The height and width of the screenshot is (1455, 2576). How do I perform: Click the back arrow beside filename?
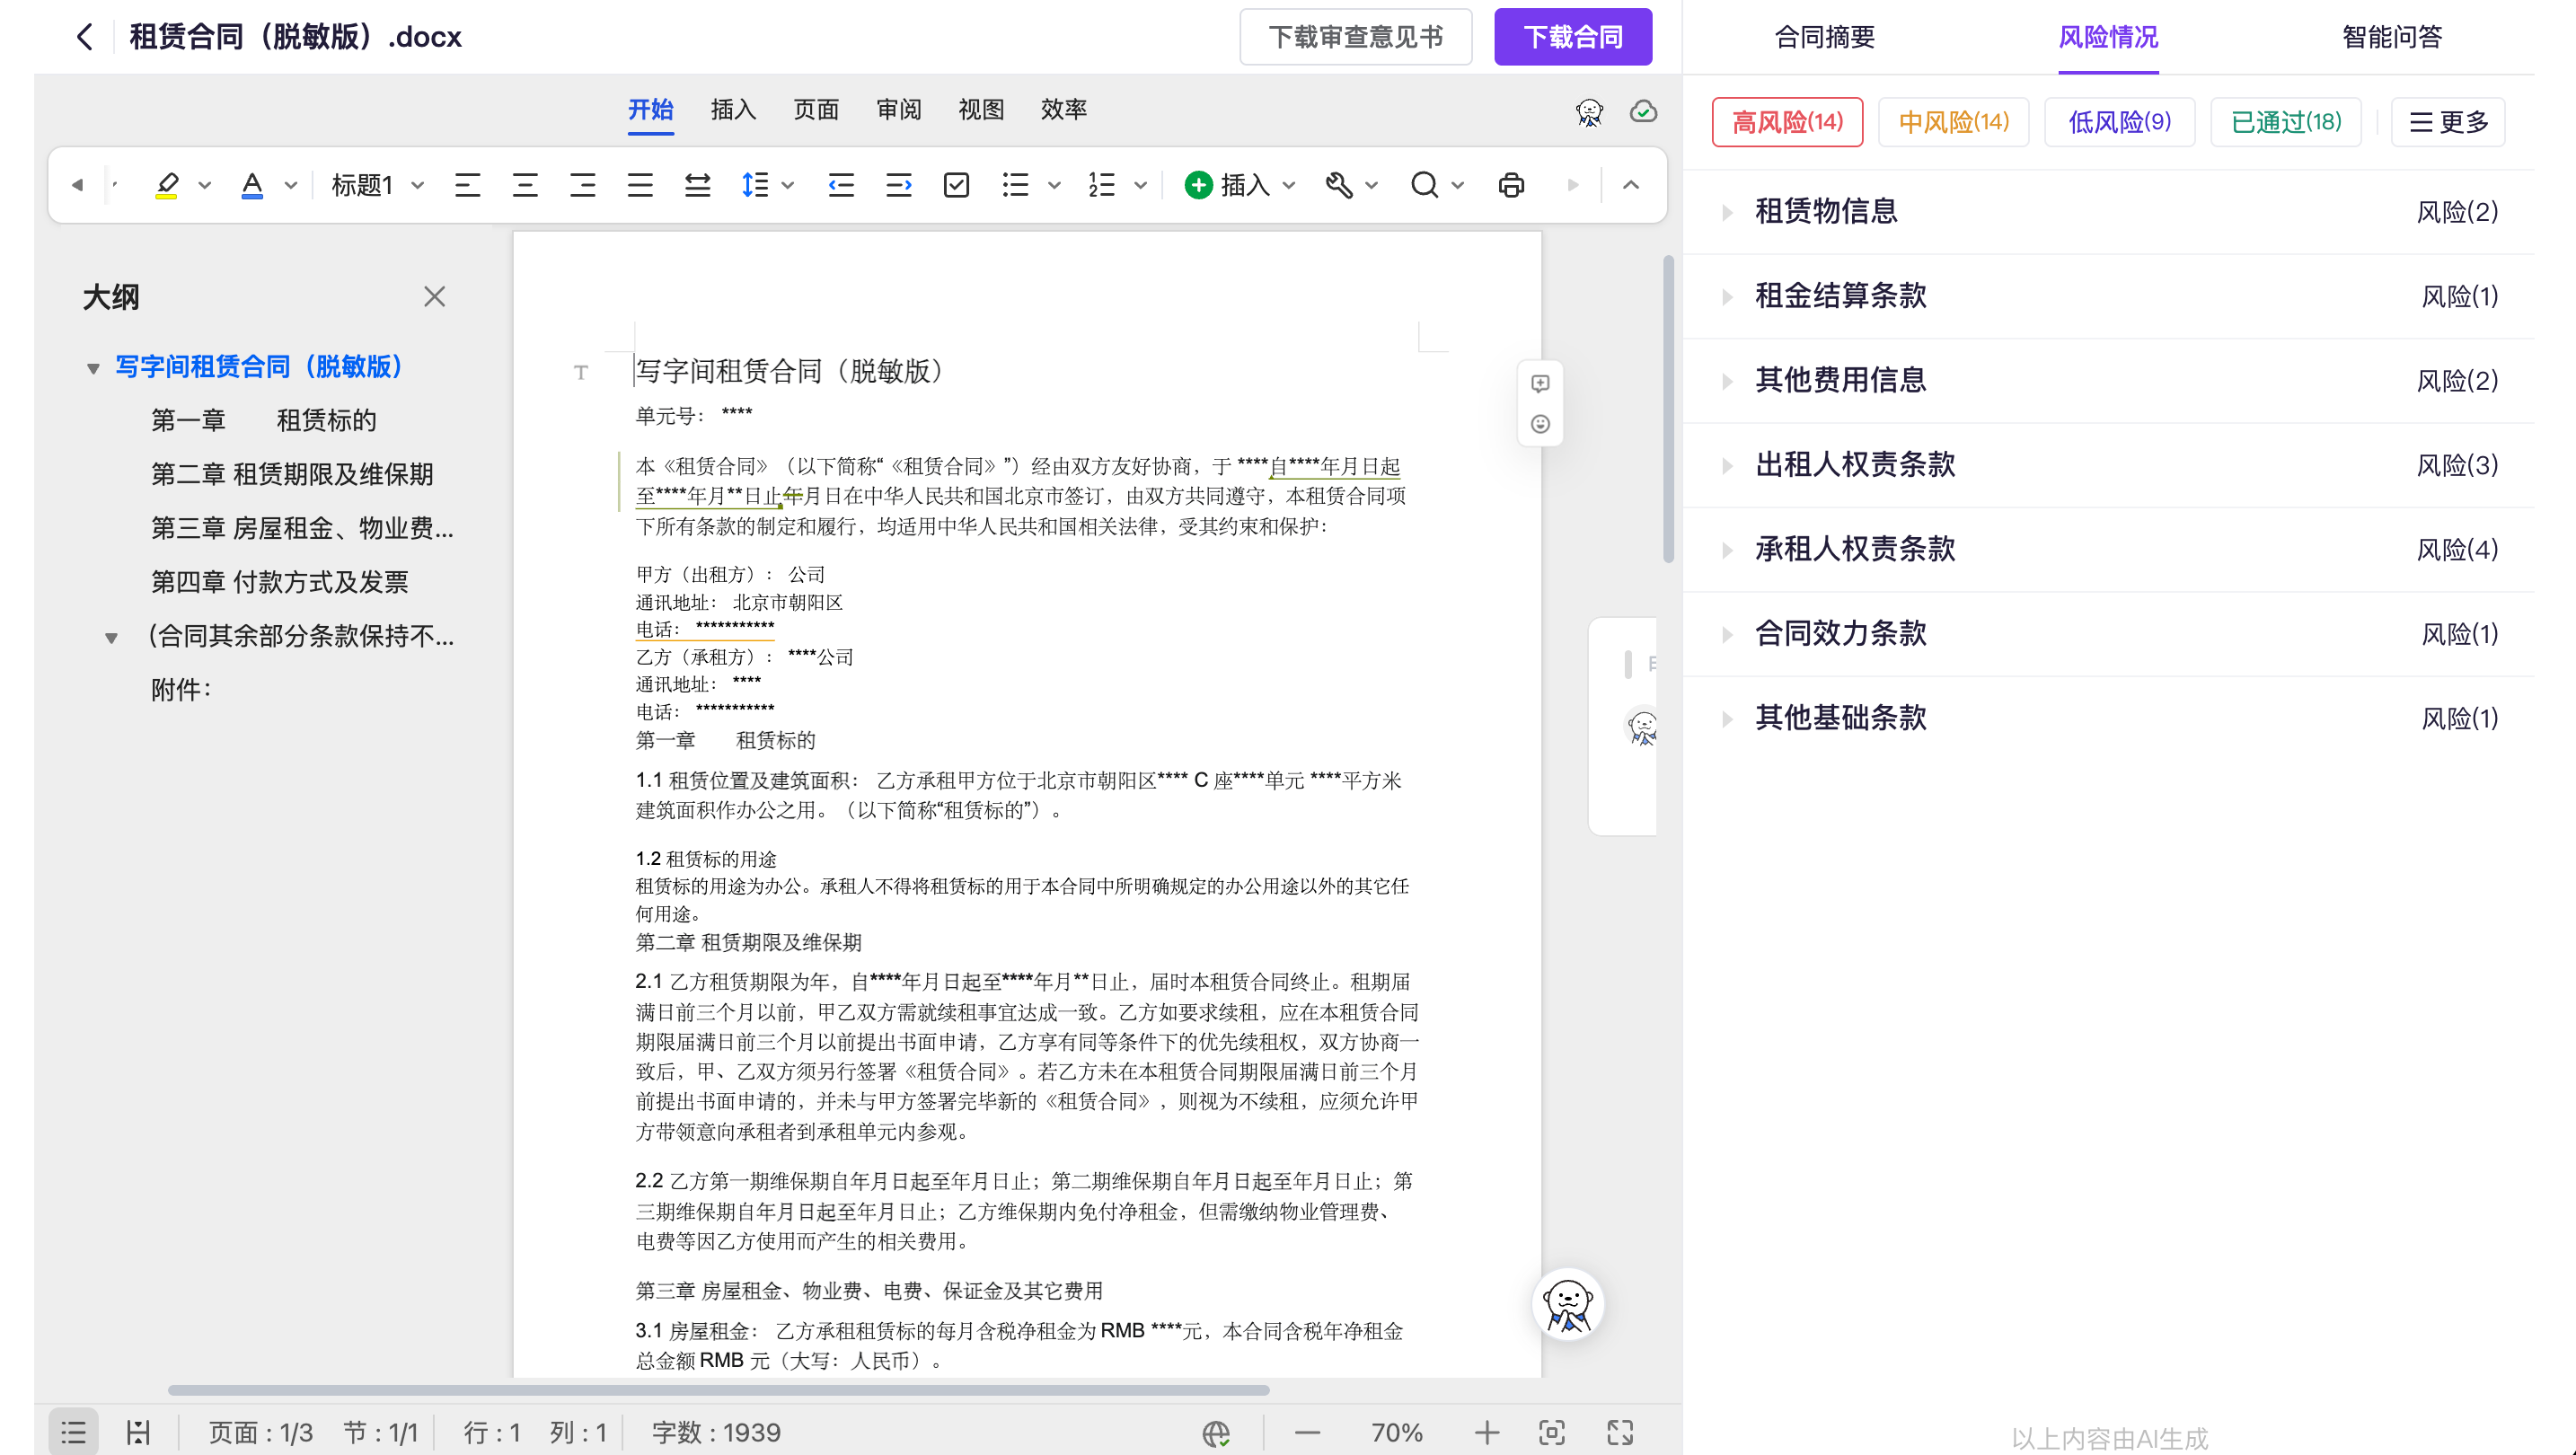click(85, 37)
